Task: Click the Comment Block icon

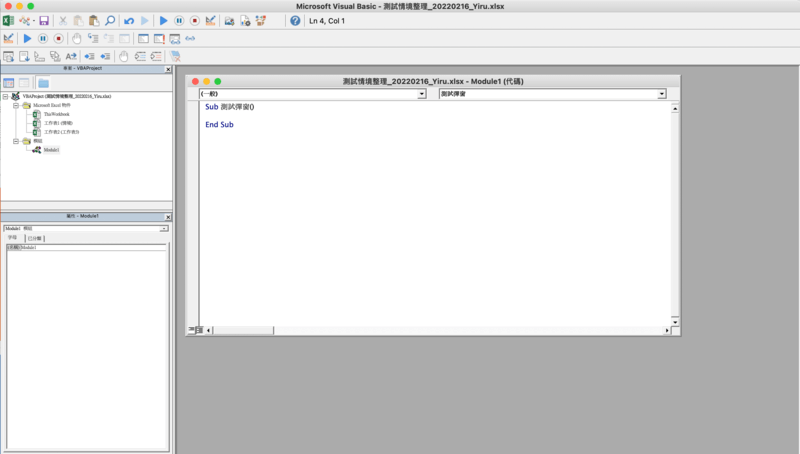Action: (x=140, y=56)
